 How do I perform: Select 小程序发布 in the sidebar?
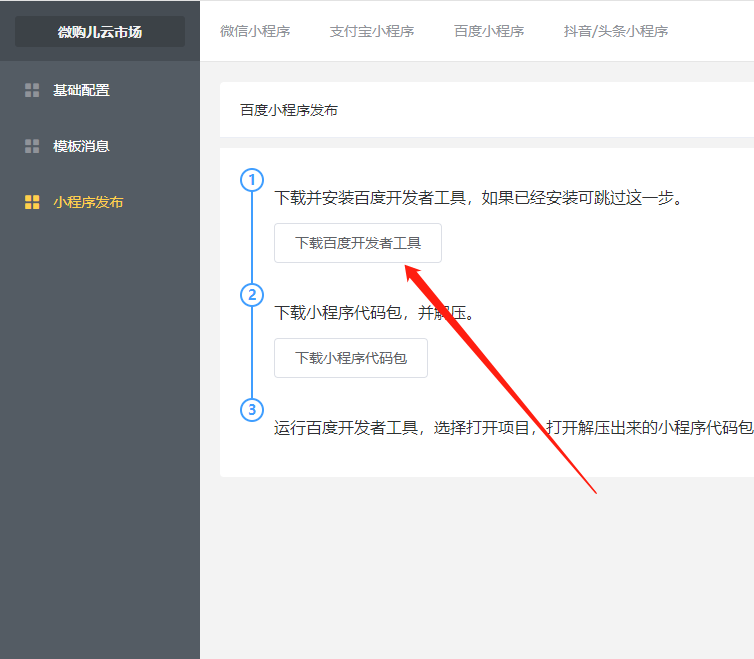tap(88, 202)
